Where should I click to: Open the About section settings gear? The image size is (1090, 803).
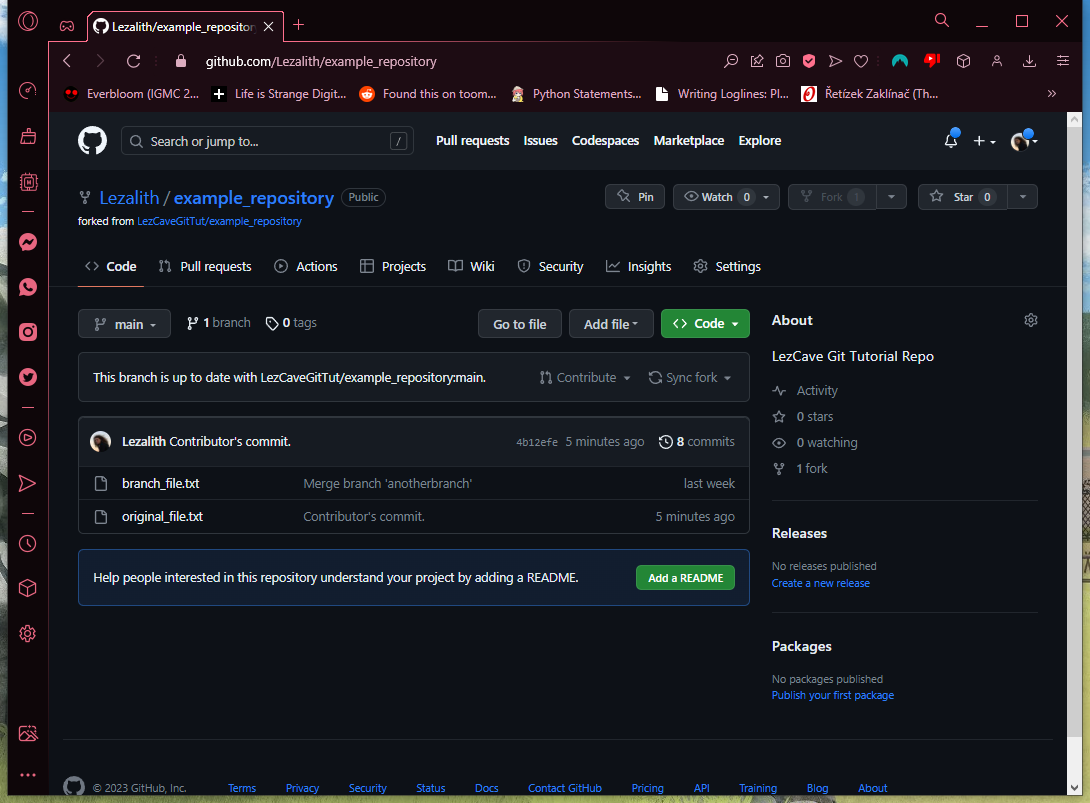pos(1031,319)
